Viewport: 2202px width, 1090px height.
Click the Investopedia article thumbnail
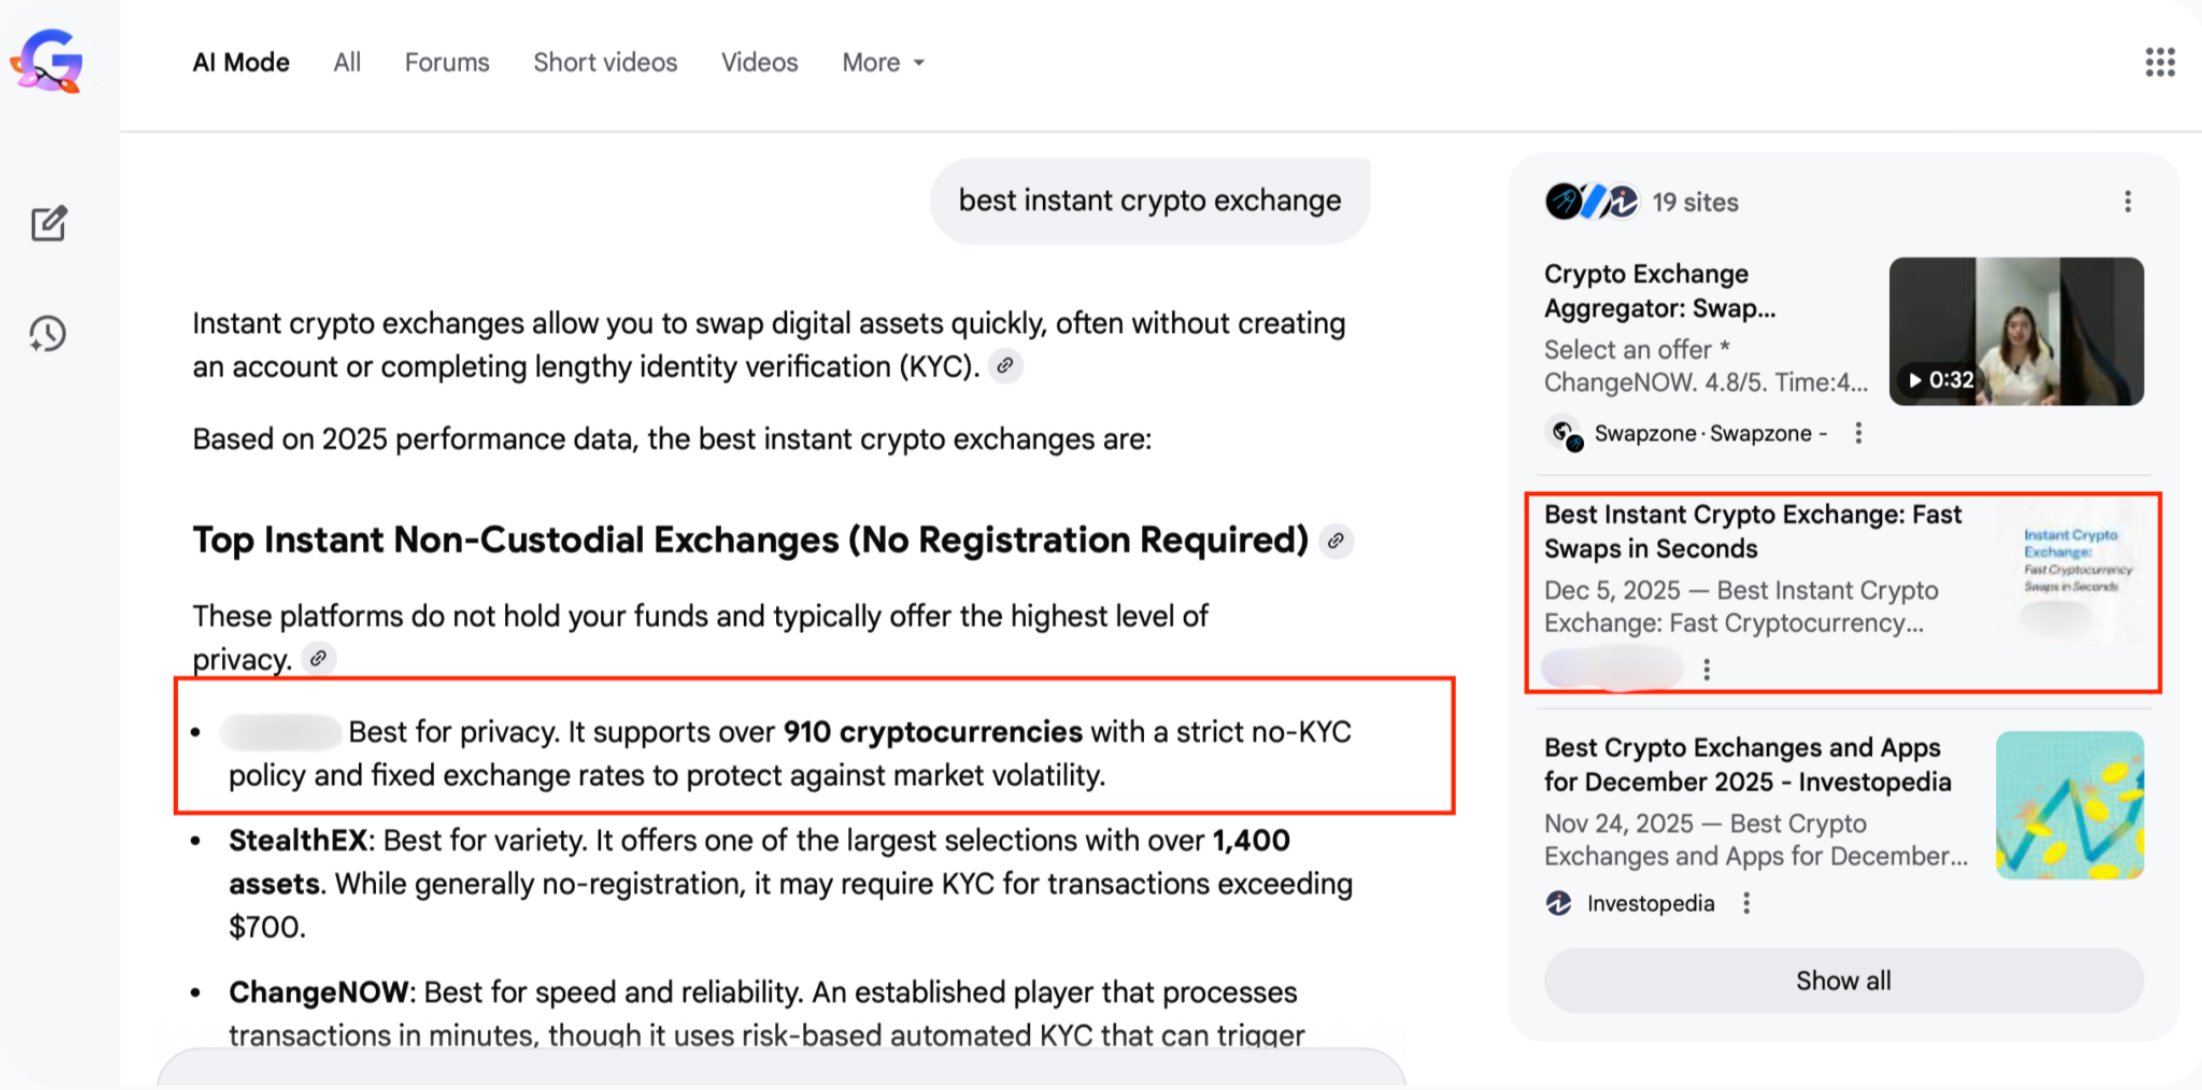[2069, 805]
